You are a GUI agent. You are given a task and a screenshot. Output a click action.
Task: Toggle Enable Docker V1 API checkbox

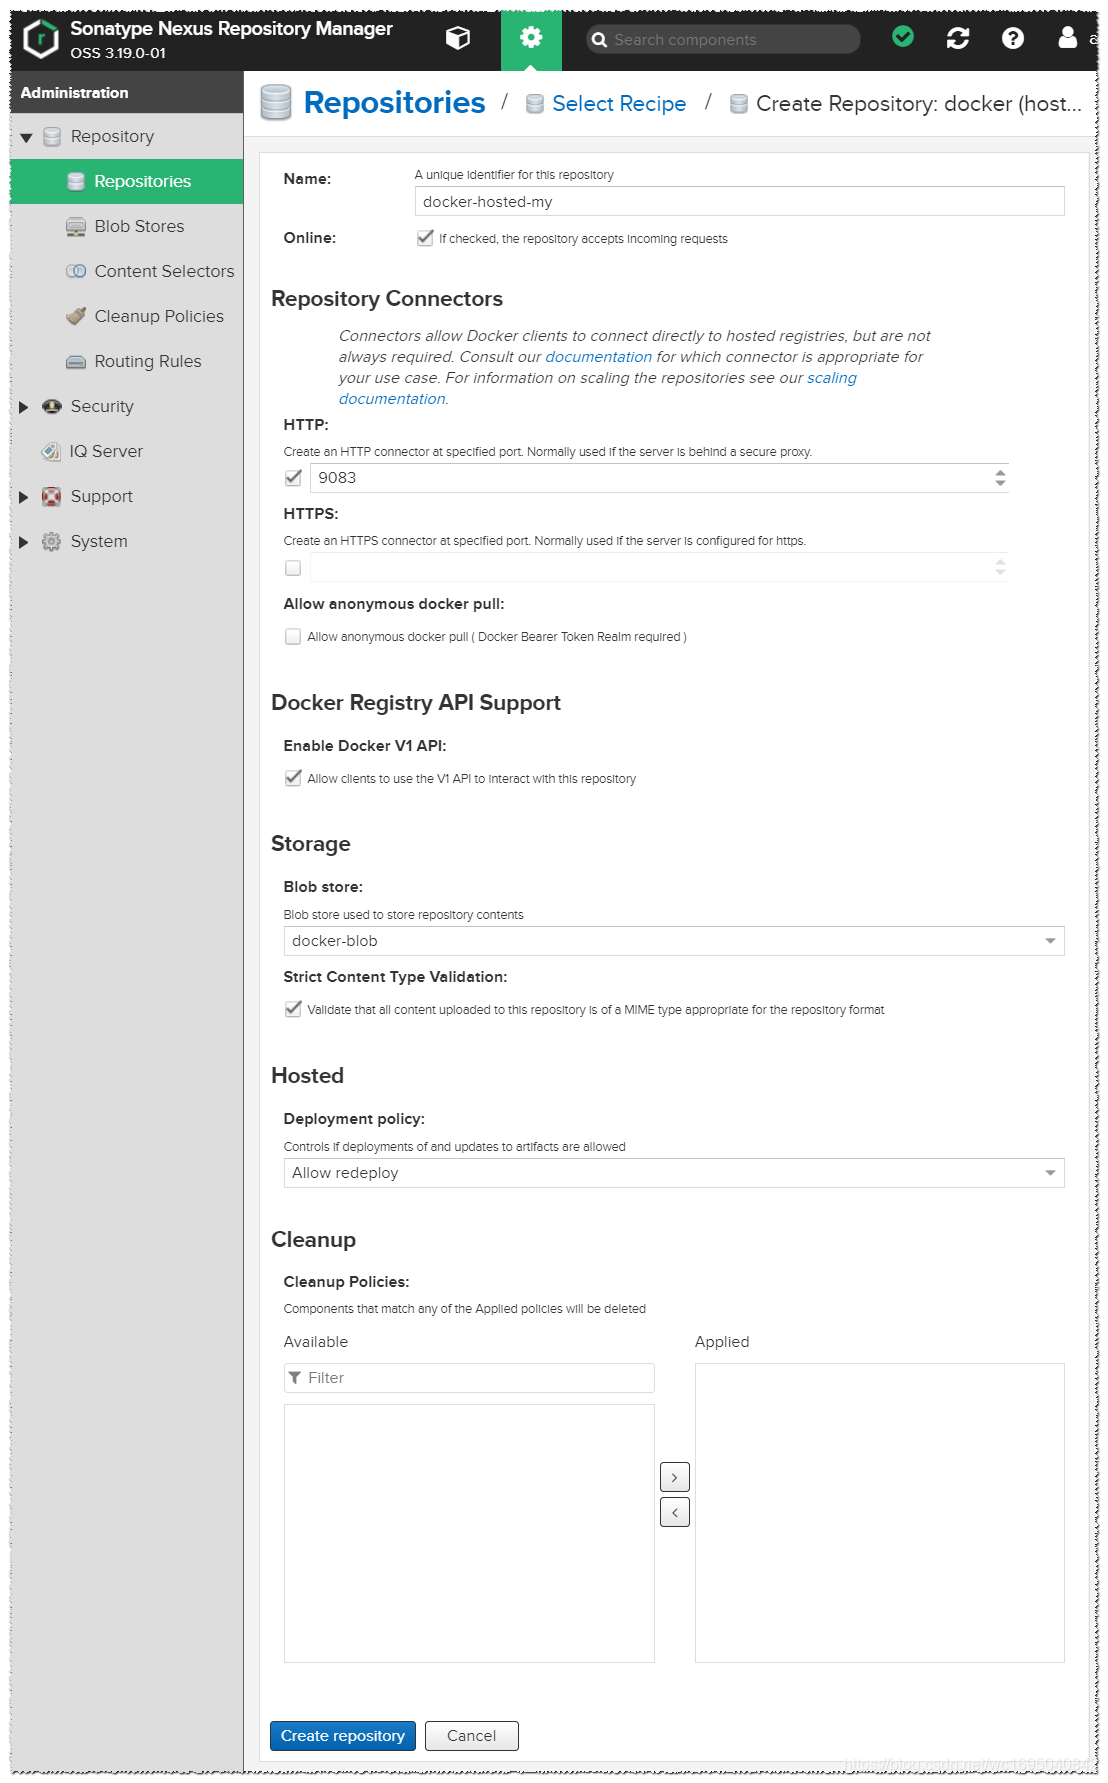(293, 778)
